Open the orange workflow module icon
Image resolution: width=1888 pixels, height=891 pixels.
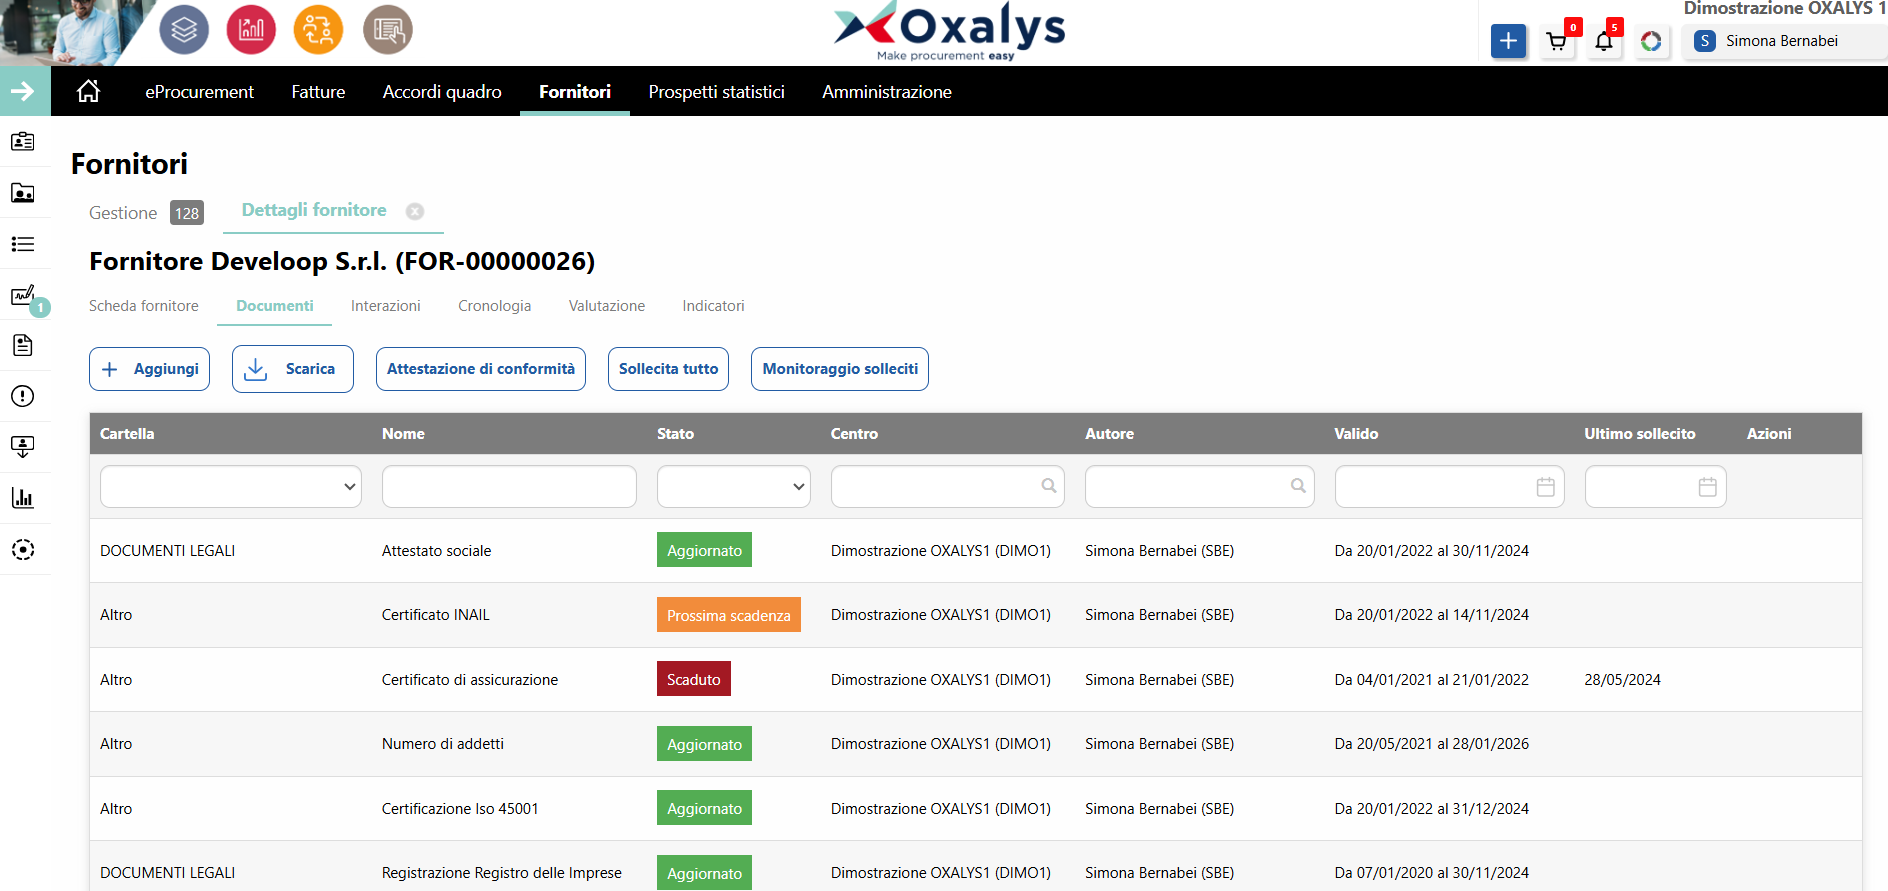coord(318,30)
